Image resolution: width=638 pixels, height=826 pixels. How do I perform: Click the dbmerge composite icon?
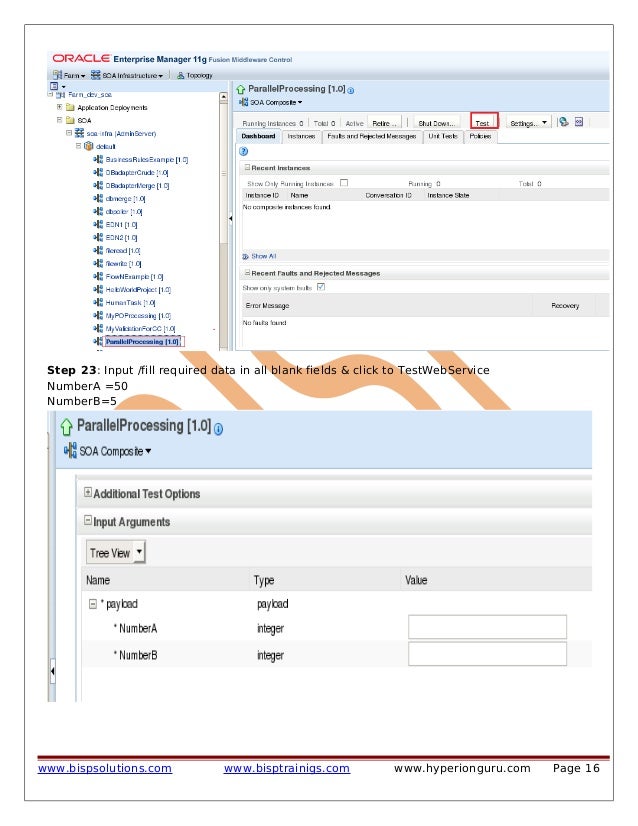click(x=98, y=198)
